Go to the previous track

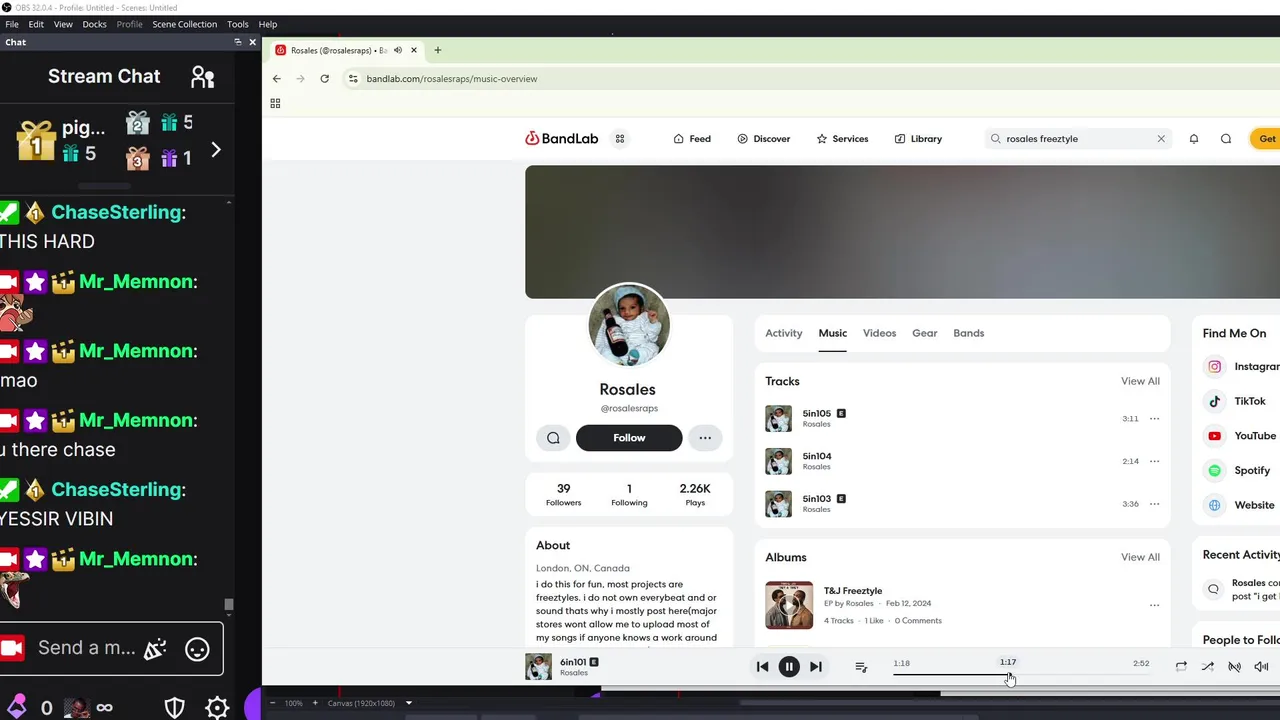(x=762, y=667)
